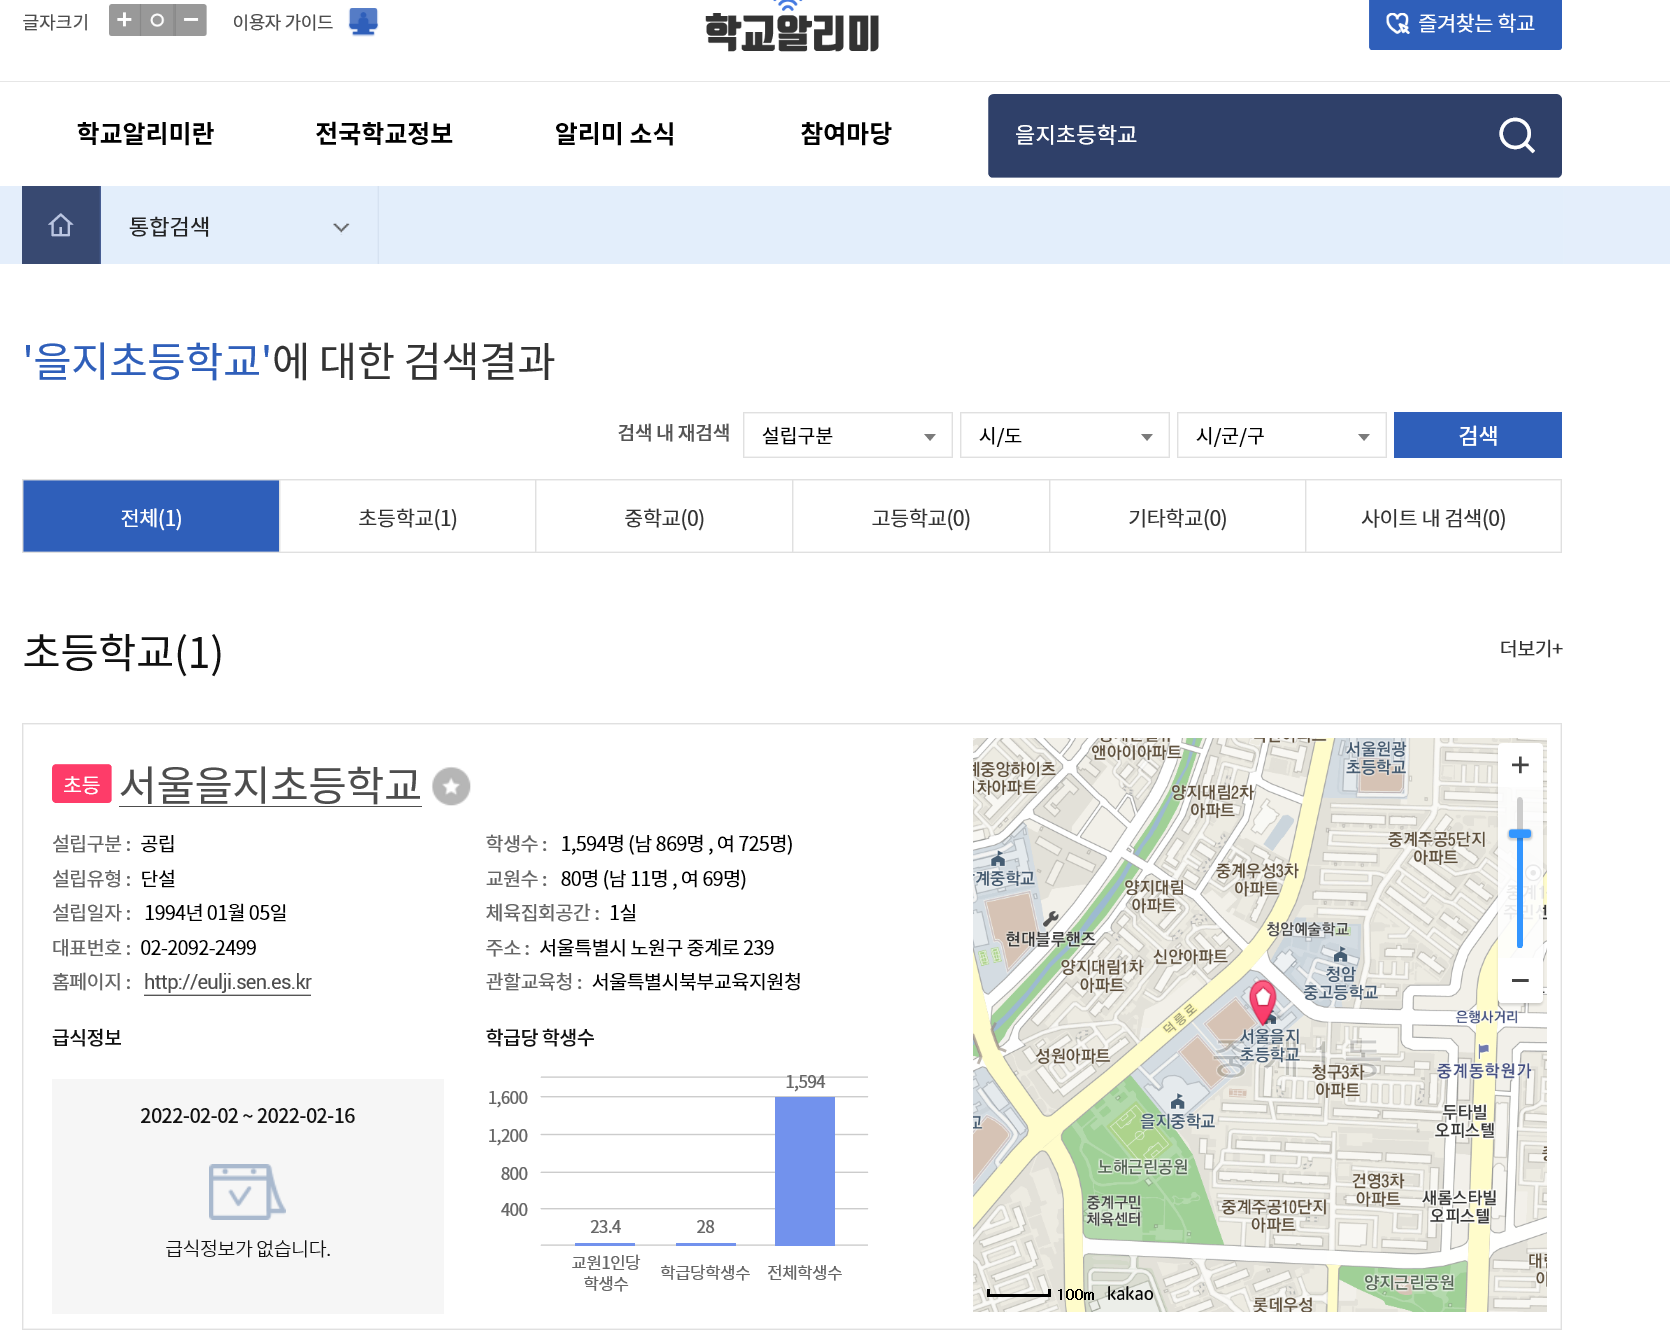Toggle the favorite star next to 서울을지초등학교
The image size is (1670, 1332).
[x=451, y=786]
